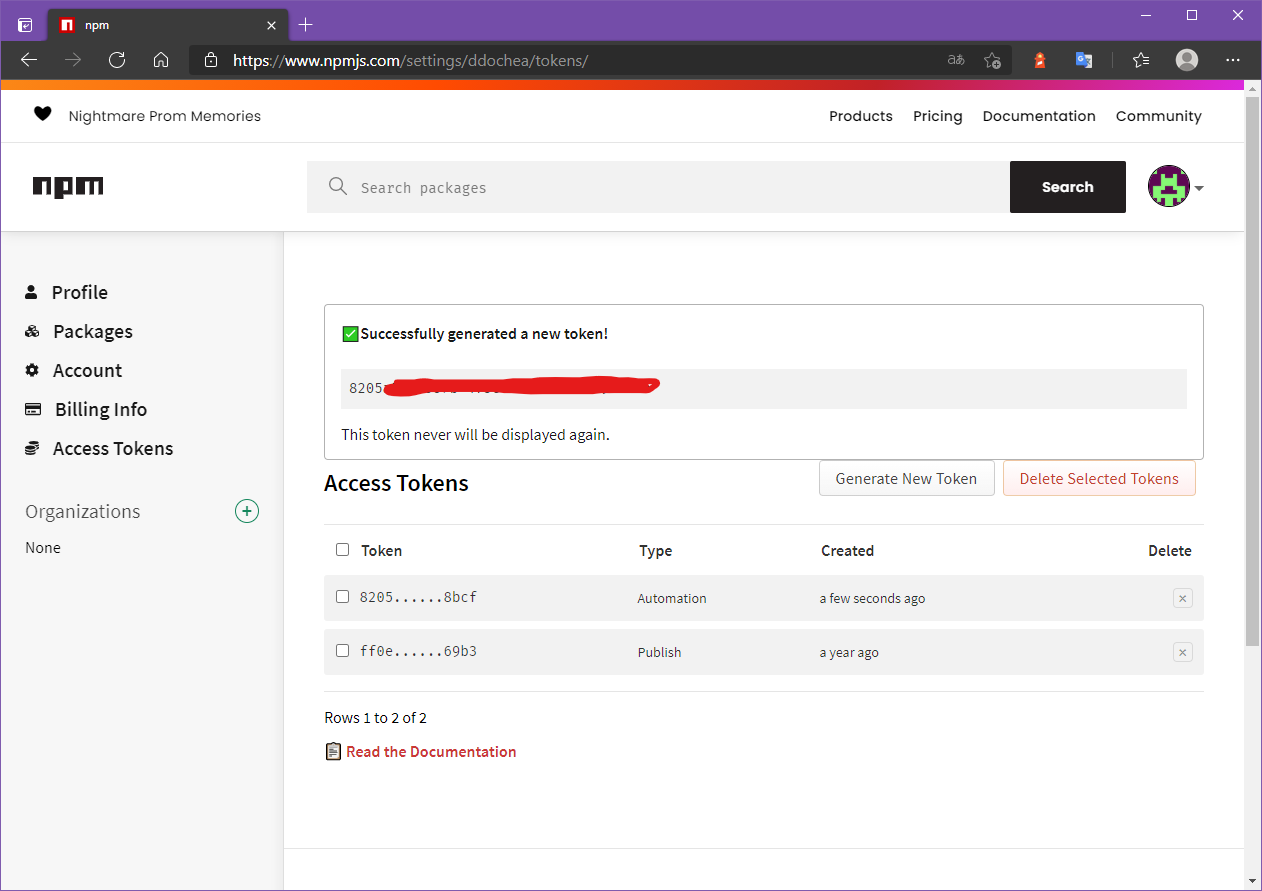The width and height of the screenshot is (1262, 891).
Task: Click 'This token never will be displayed again'
Action: tap(476, 434)
